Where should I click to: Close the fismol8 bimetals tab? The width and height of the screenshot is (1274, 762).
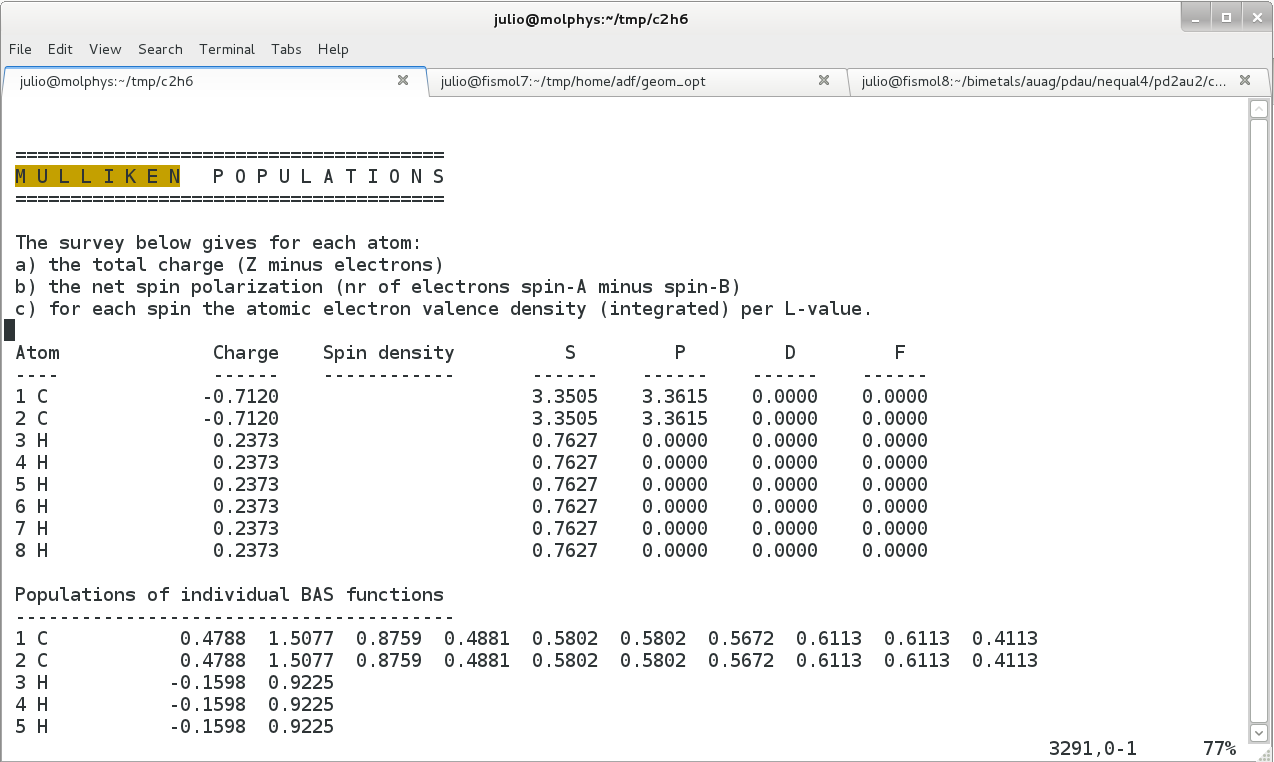click(1245, 81)
